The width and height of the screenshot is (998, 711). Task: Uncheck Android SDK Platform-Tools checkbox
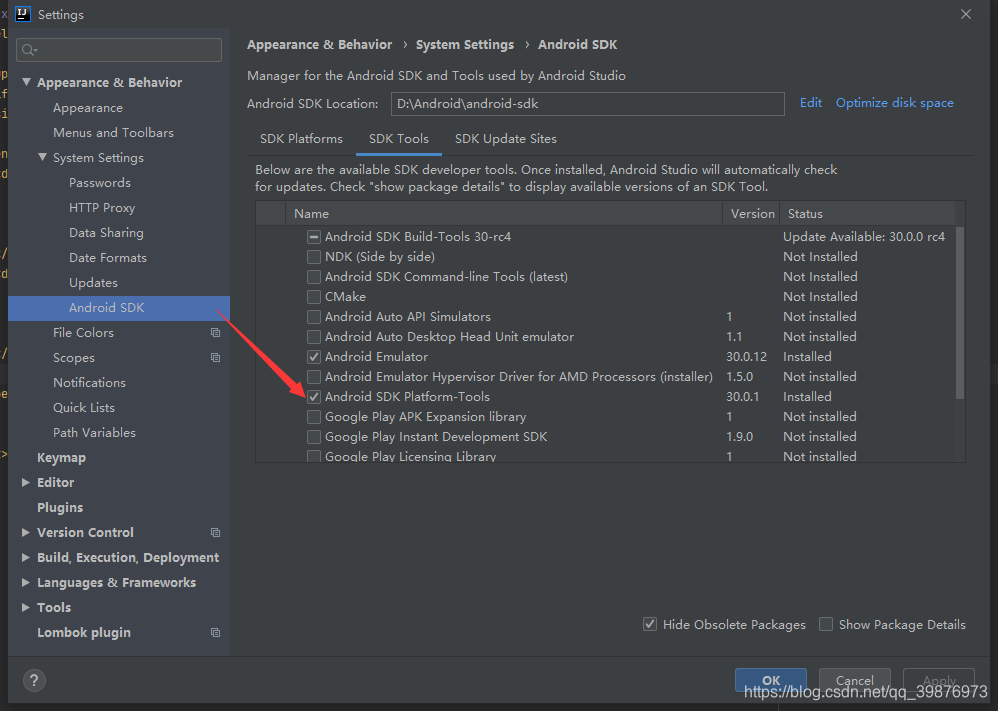coord(314,397)
